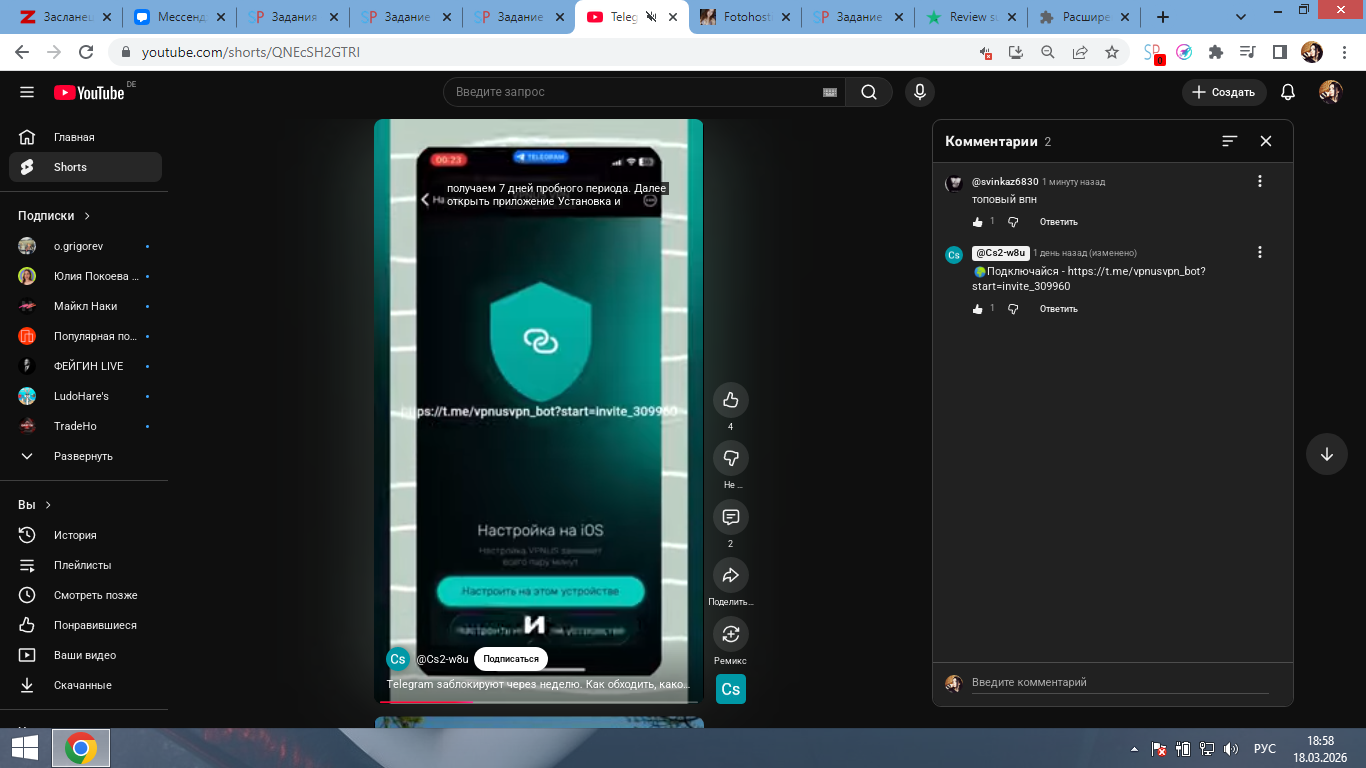Open the Chrome extensions puzzle icon
1366x768 pixels.
[x=1216, y=52]
